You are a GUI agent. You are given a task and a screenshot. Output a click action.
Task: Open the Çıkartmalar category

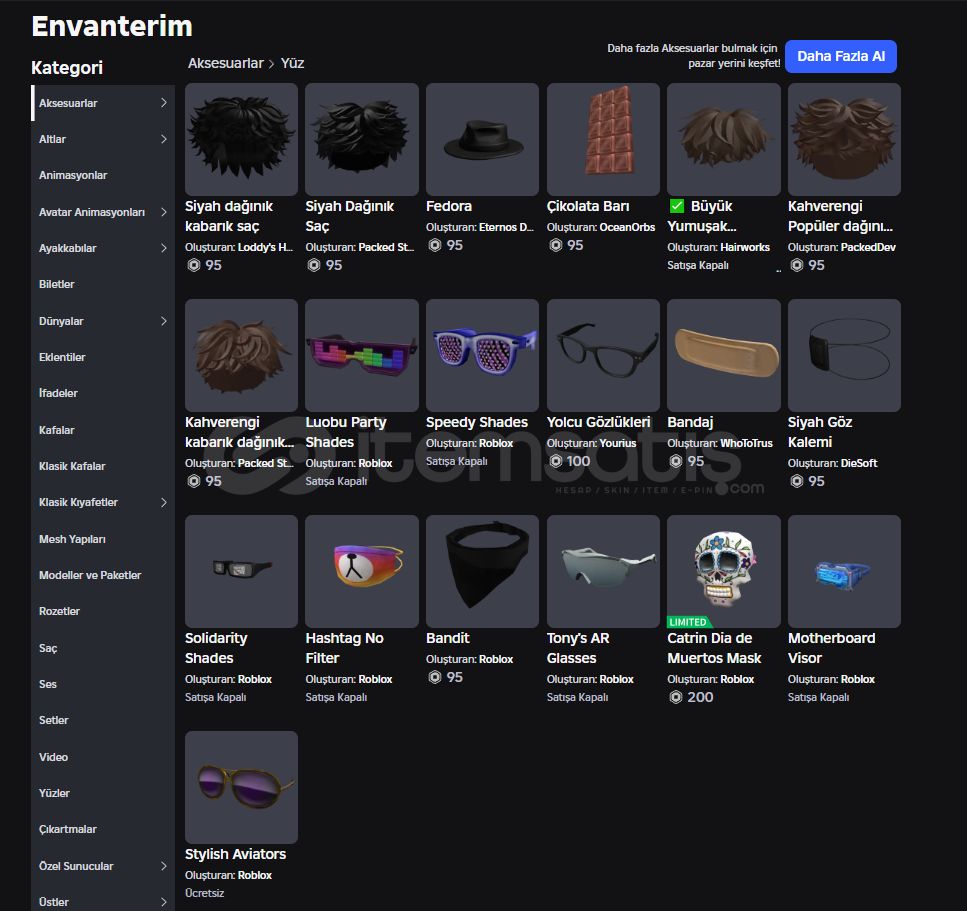coord(103,830)
